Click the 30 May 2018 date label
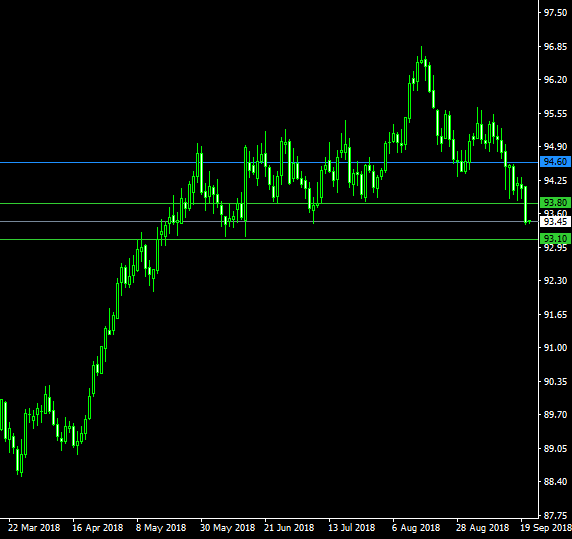Viewport: 572px width, 539px height. 227,528
